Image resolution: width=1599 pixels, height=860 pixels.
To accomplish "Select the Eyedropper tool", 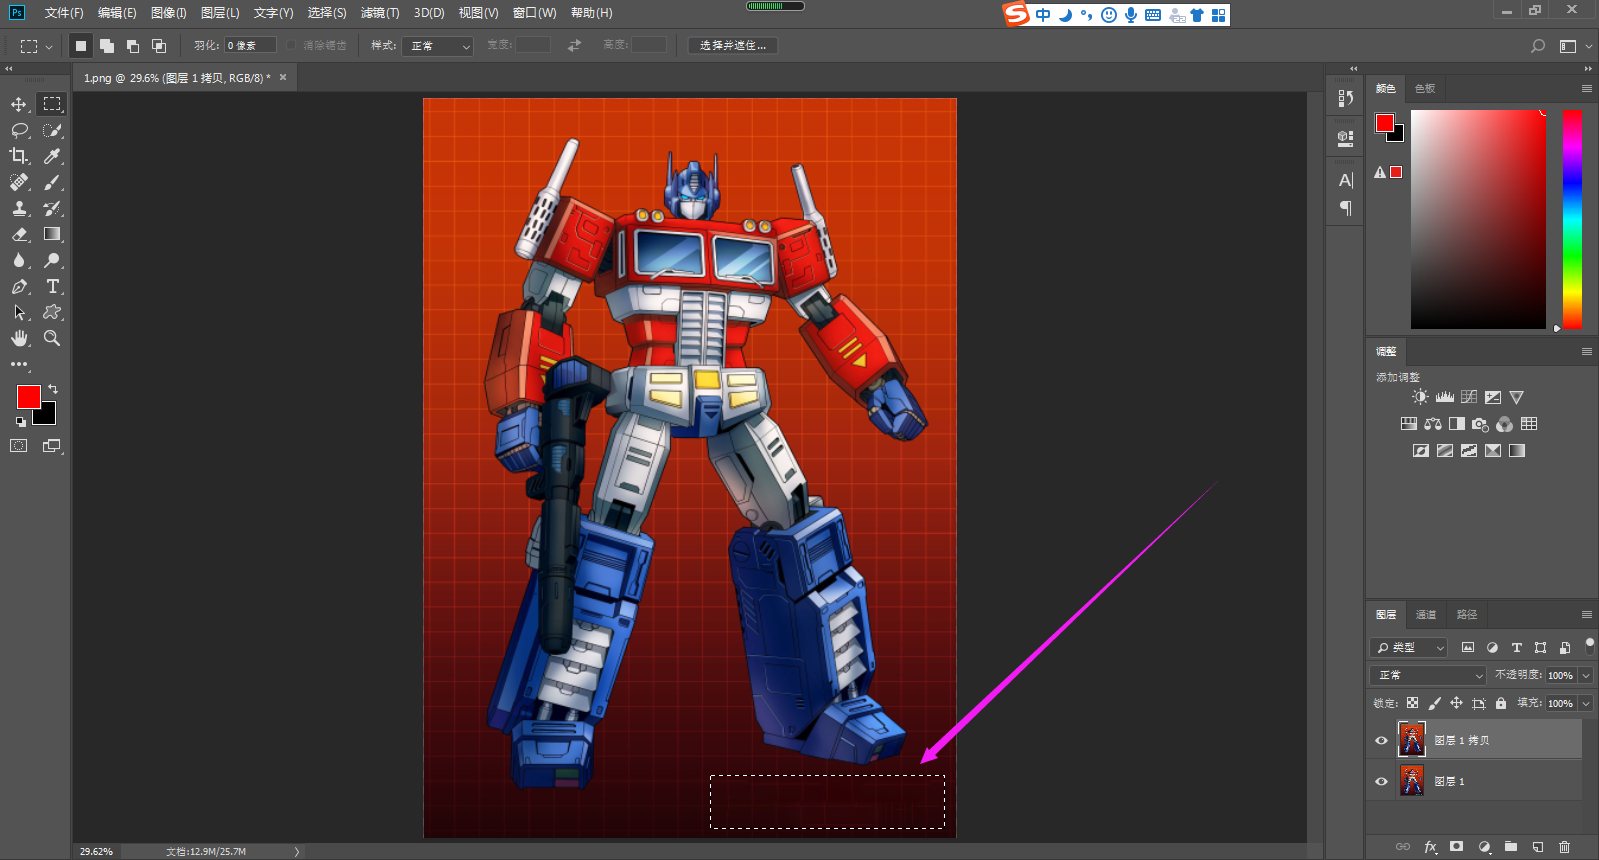I will tap(52, 156).
